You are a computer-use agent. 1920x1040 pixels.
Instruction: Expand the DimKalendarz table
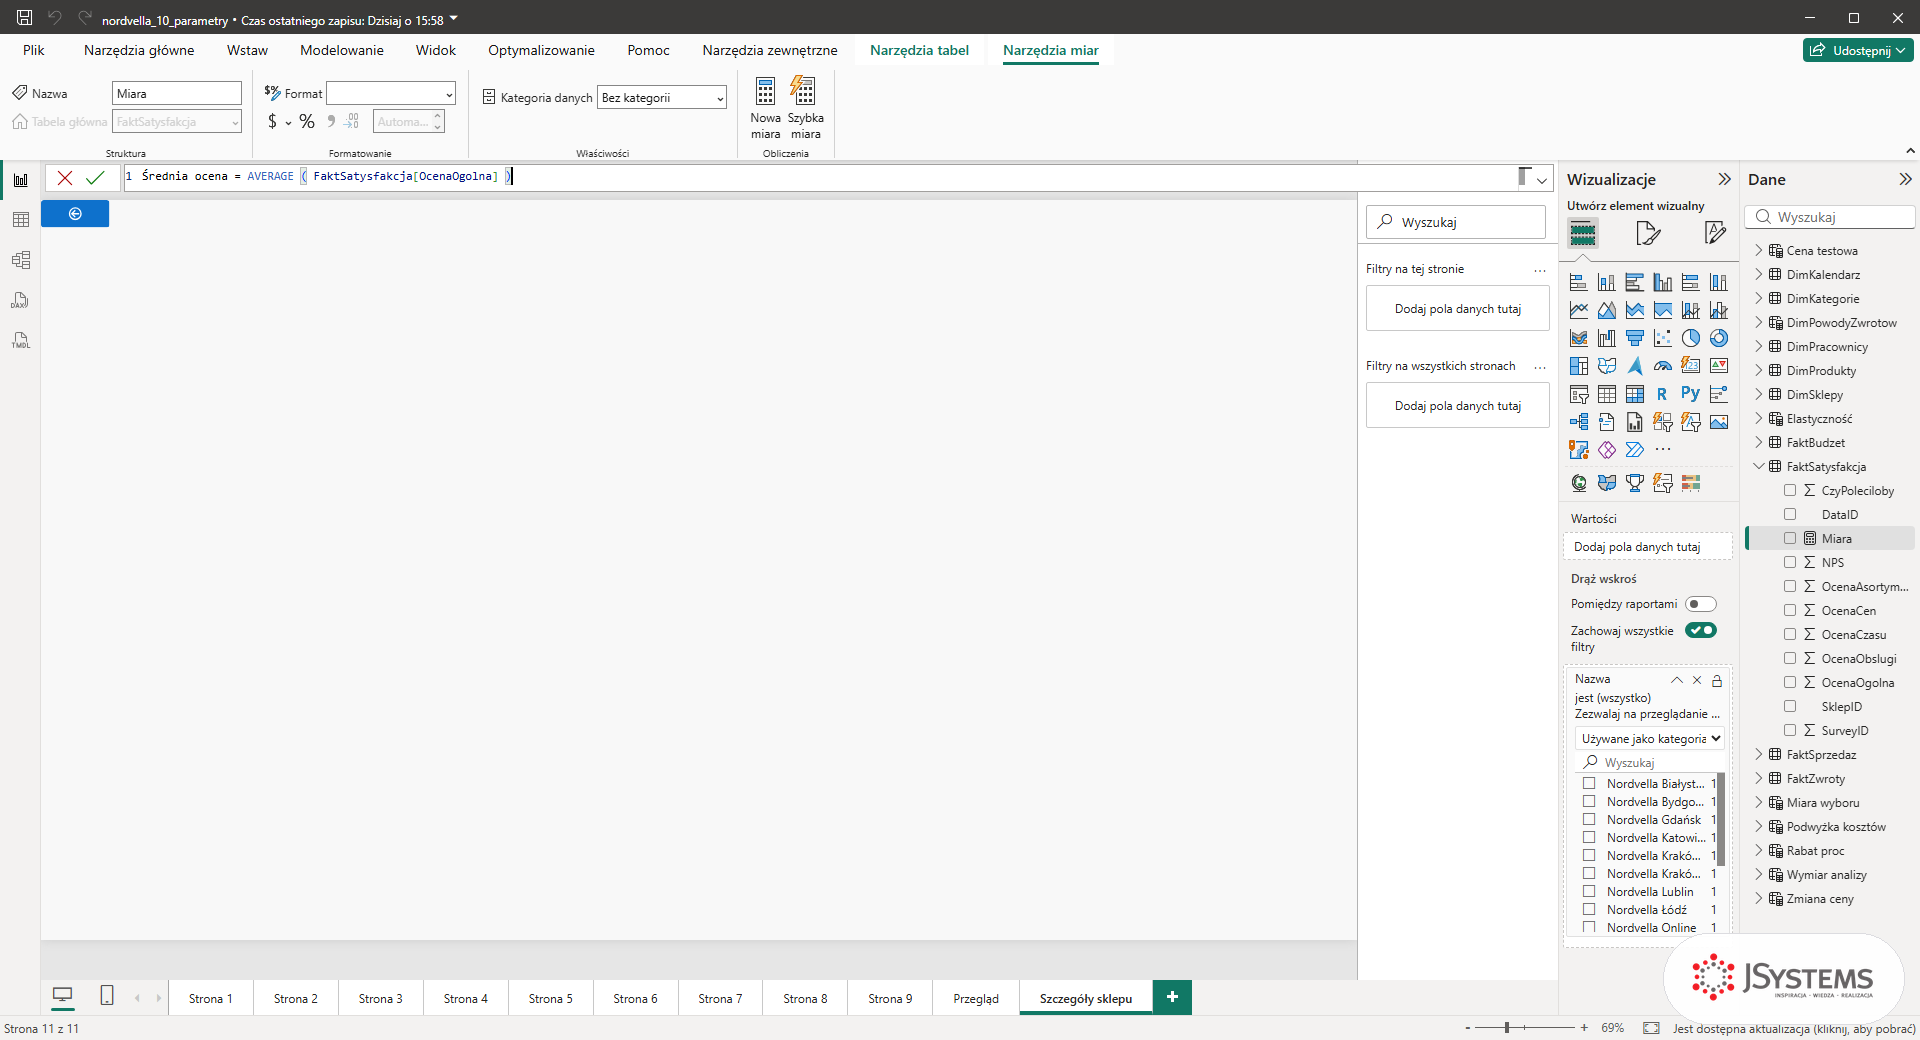pos(1759,275)
